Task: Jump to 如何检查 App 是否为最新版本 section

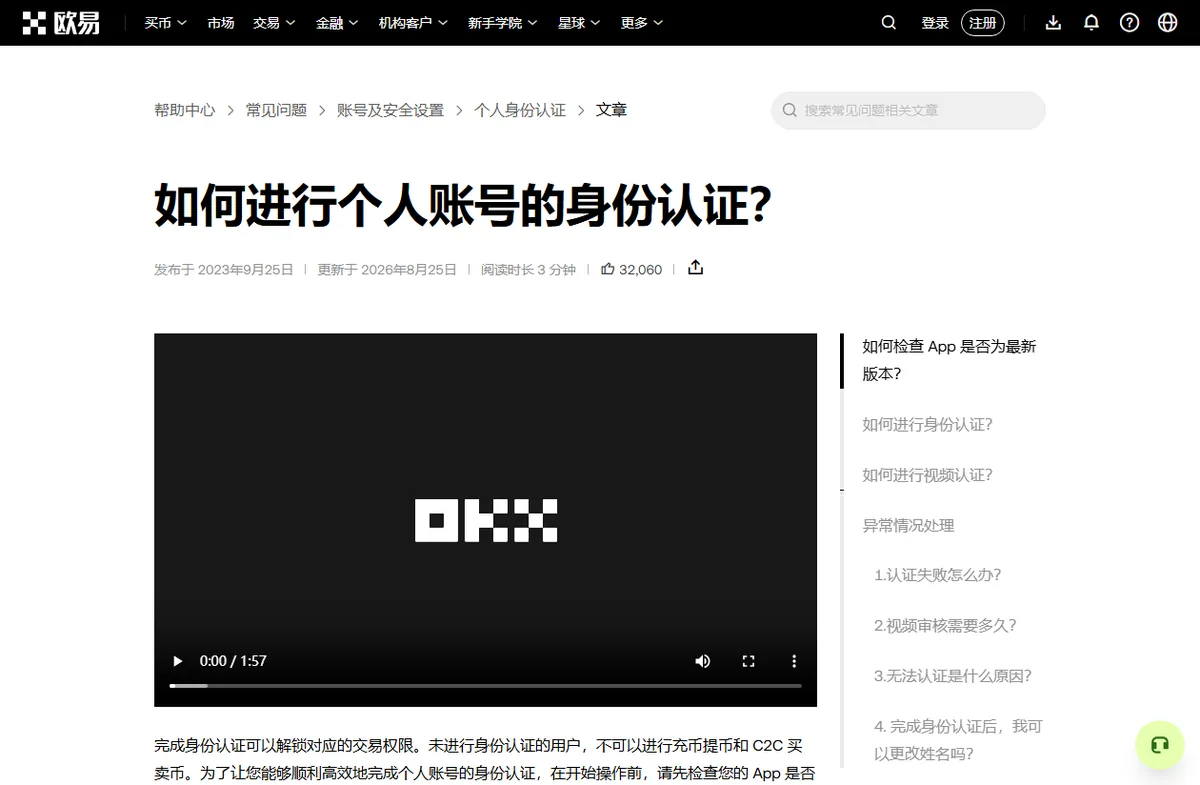Action: click(949, 360)
